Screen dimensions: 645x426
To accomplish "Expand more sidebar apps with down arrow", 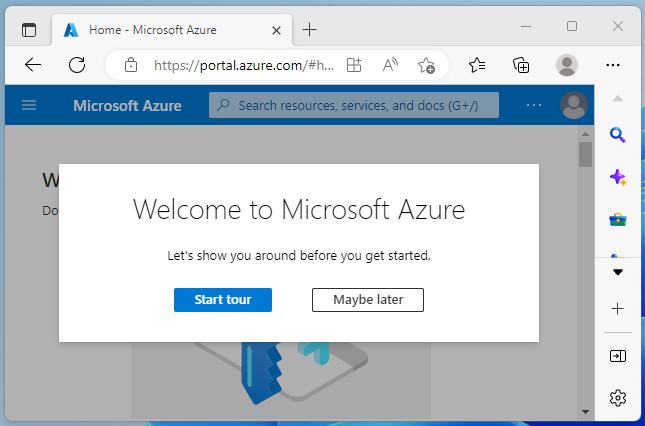I will 618,272.
